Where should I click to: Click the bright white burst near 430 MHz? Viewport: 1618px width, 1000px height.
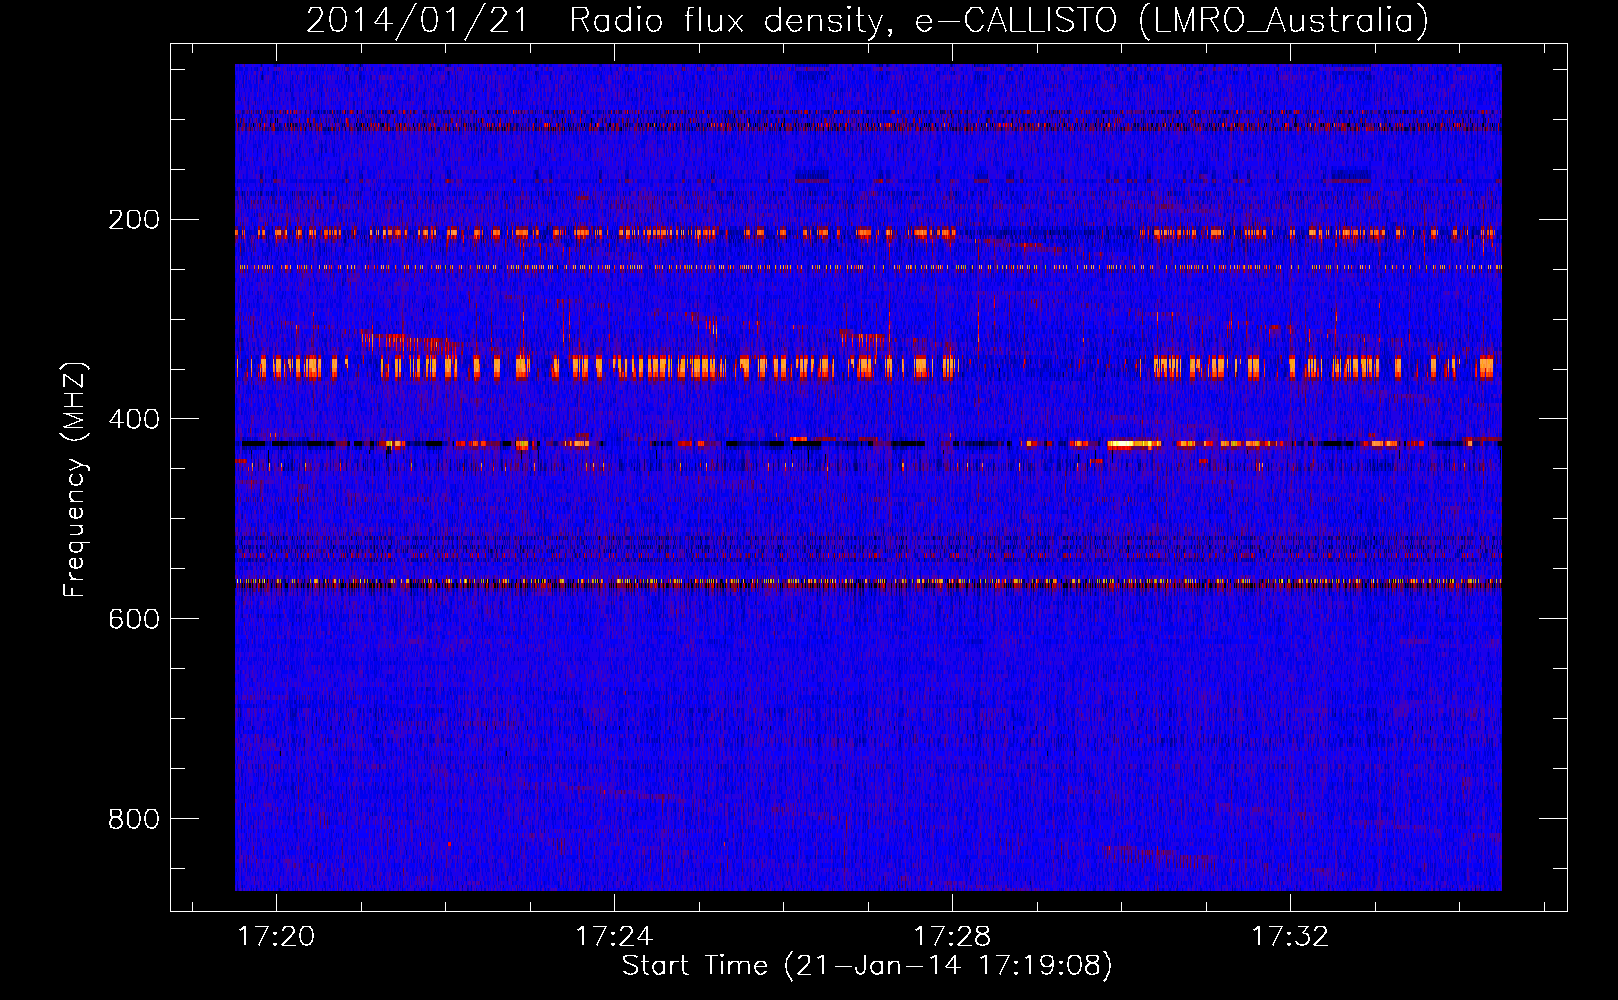[1134, 443]
